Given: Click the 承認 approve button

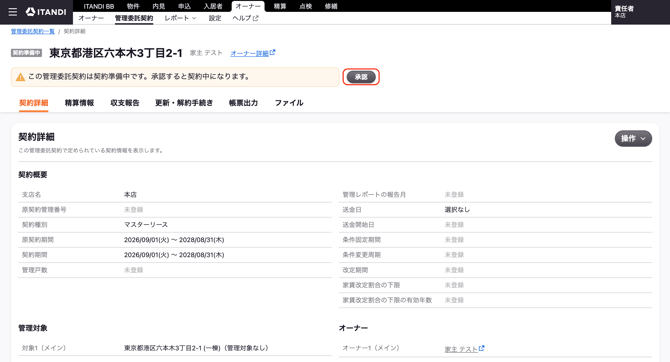Looking at the screenshot, I should click(361, 77).
